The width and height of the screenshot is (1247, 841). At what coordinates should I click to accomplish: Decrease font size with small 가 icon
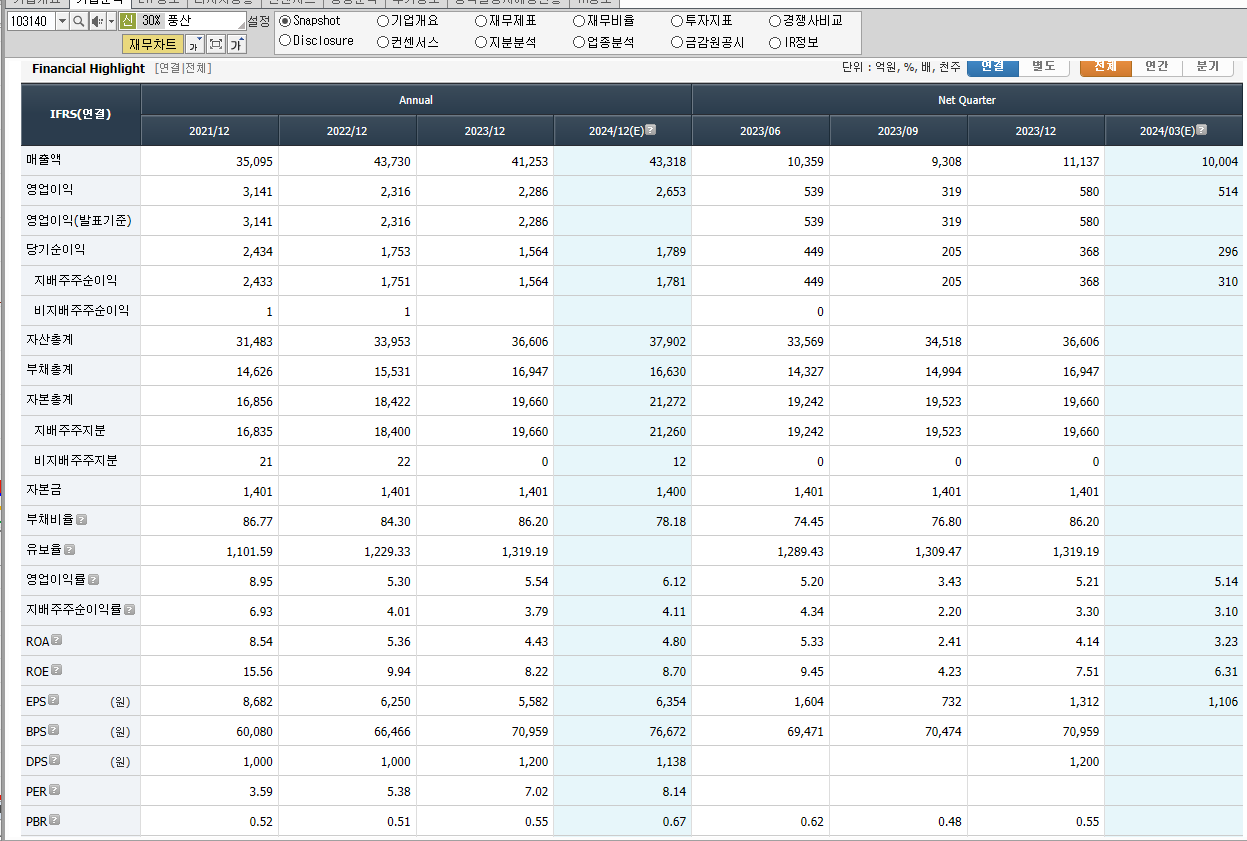[x=195, y=44]
